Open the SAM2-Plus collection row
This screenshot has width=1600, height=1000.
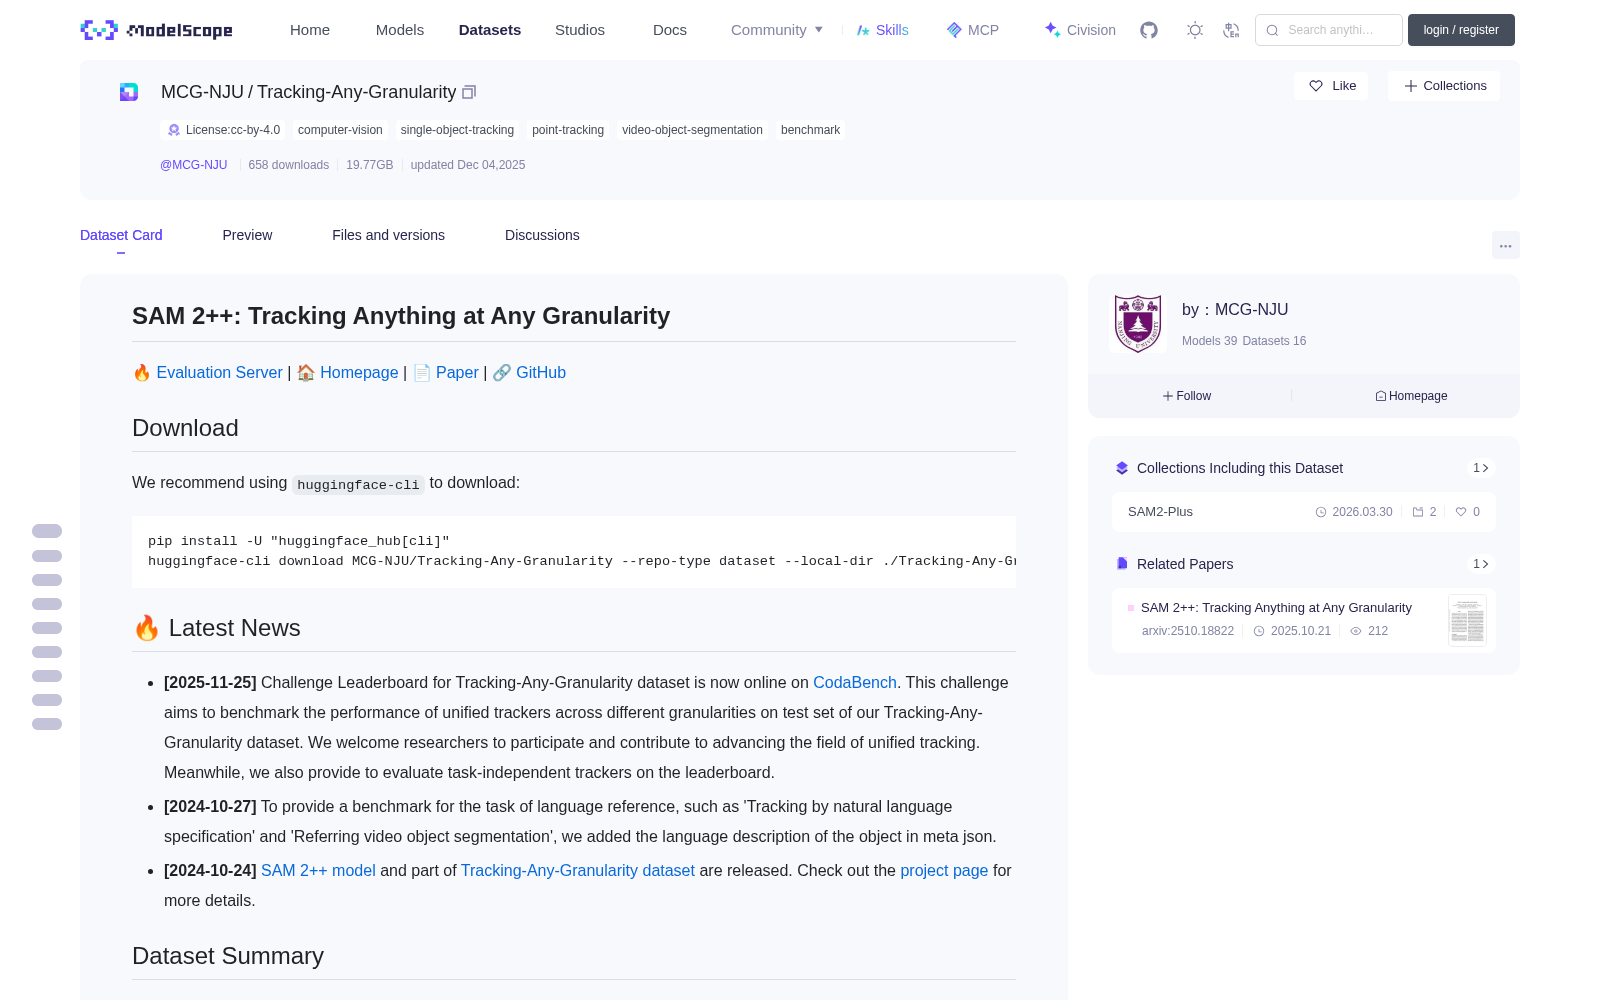click(1304, 512)
